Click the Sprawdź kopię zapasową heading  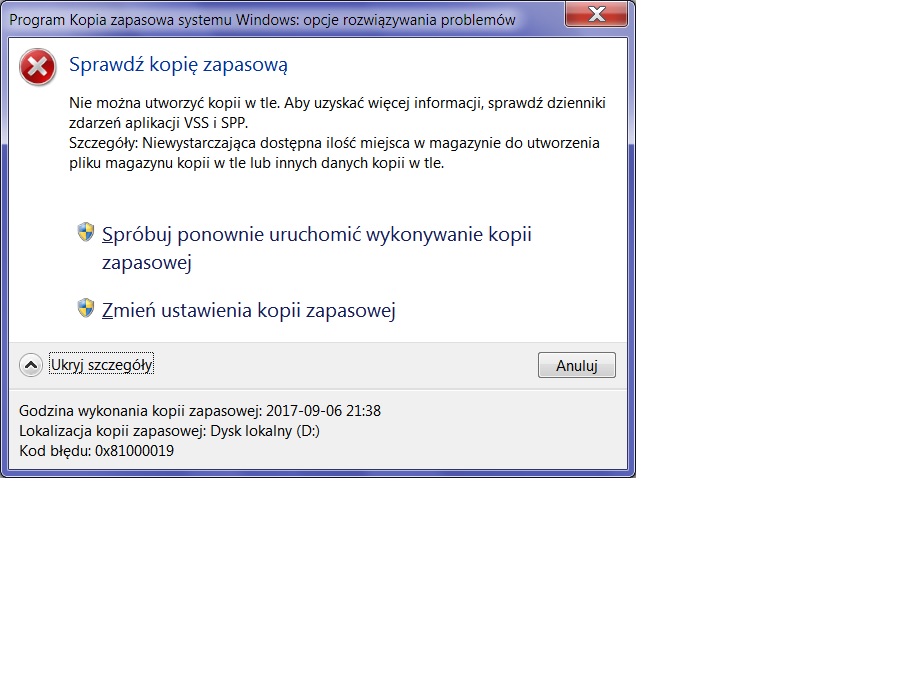[179, 64]
